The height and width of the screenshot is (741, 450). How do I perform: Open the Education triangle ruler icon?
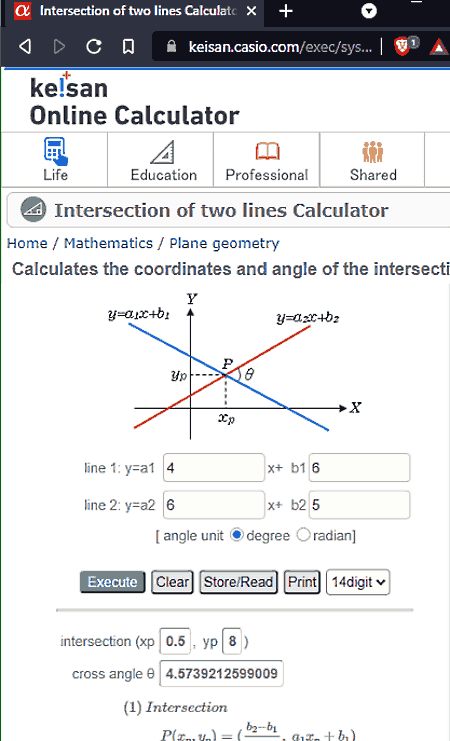163,152
